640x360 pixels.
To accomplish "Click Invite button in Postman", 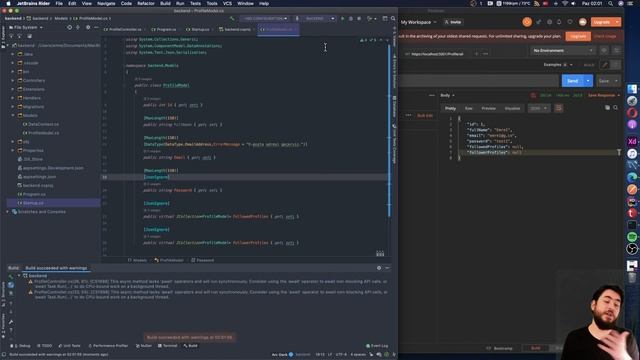I will click(x=453, y=22).
